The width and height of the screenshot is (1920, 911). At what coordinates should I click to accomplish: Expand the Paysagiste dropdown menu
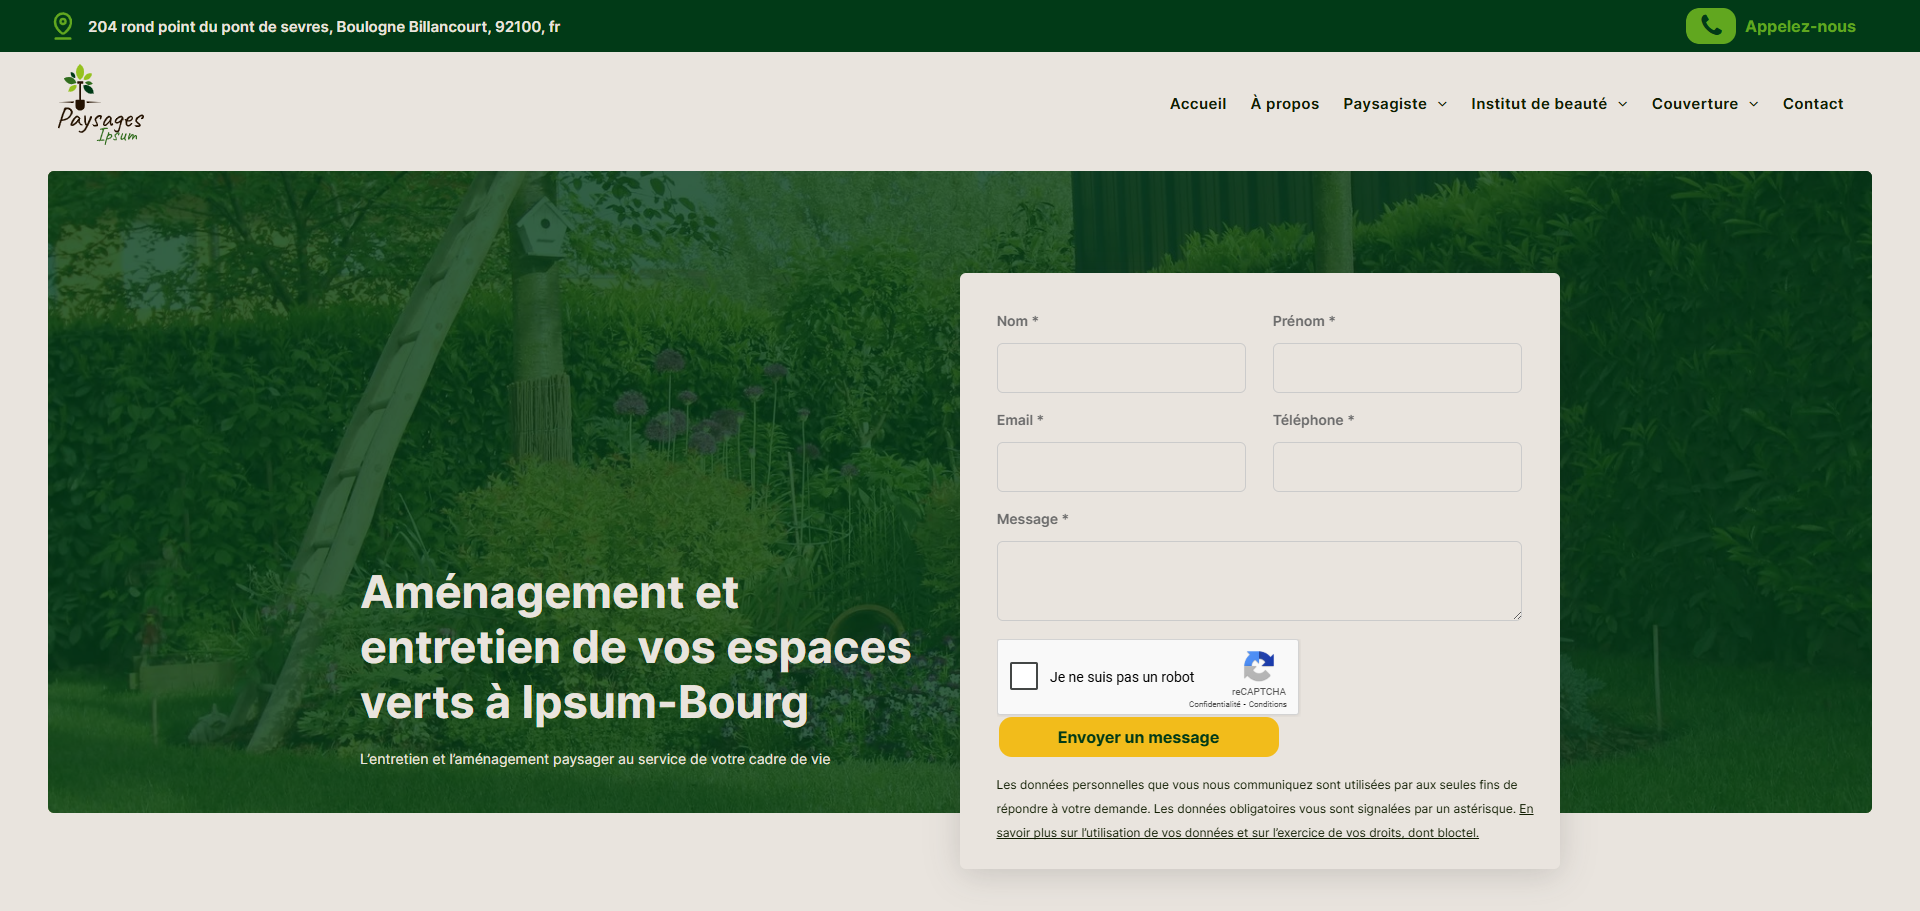coord(1395,104)
